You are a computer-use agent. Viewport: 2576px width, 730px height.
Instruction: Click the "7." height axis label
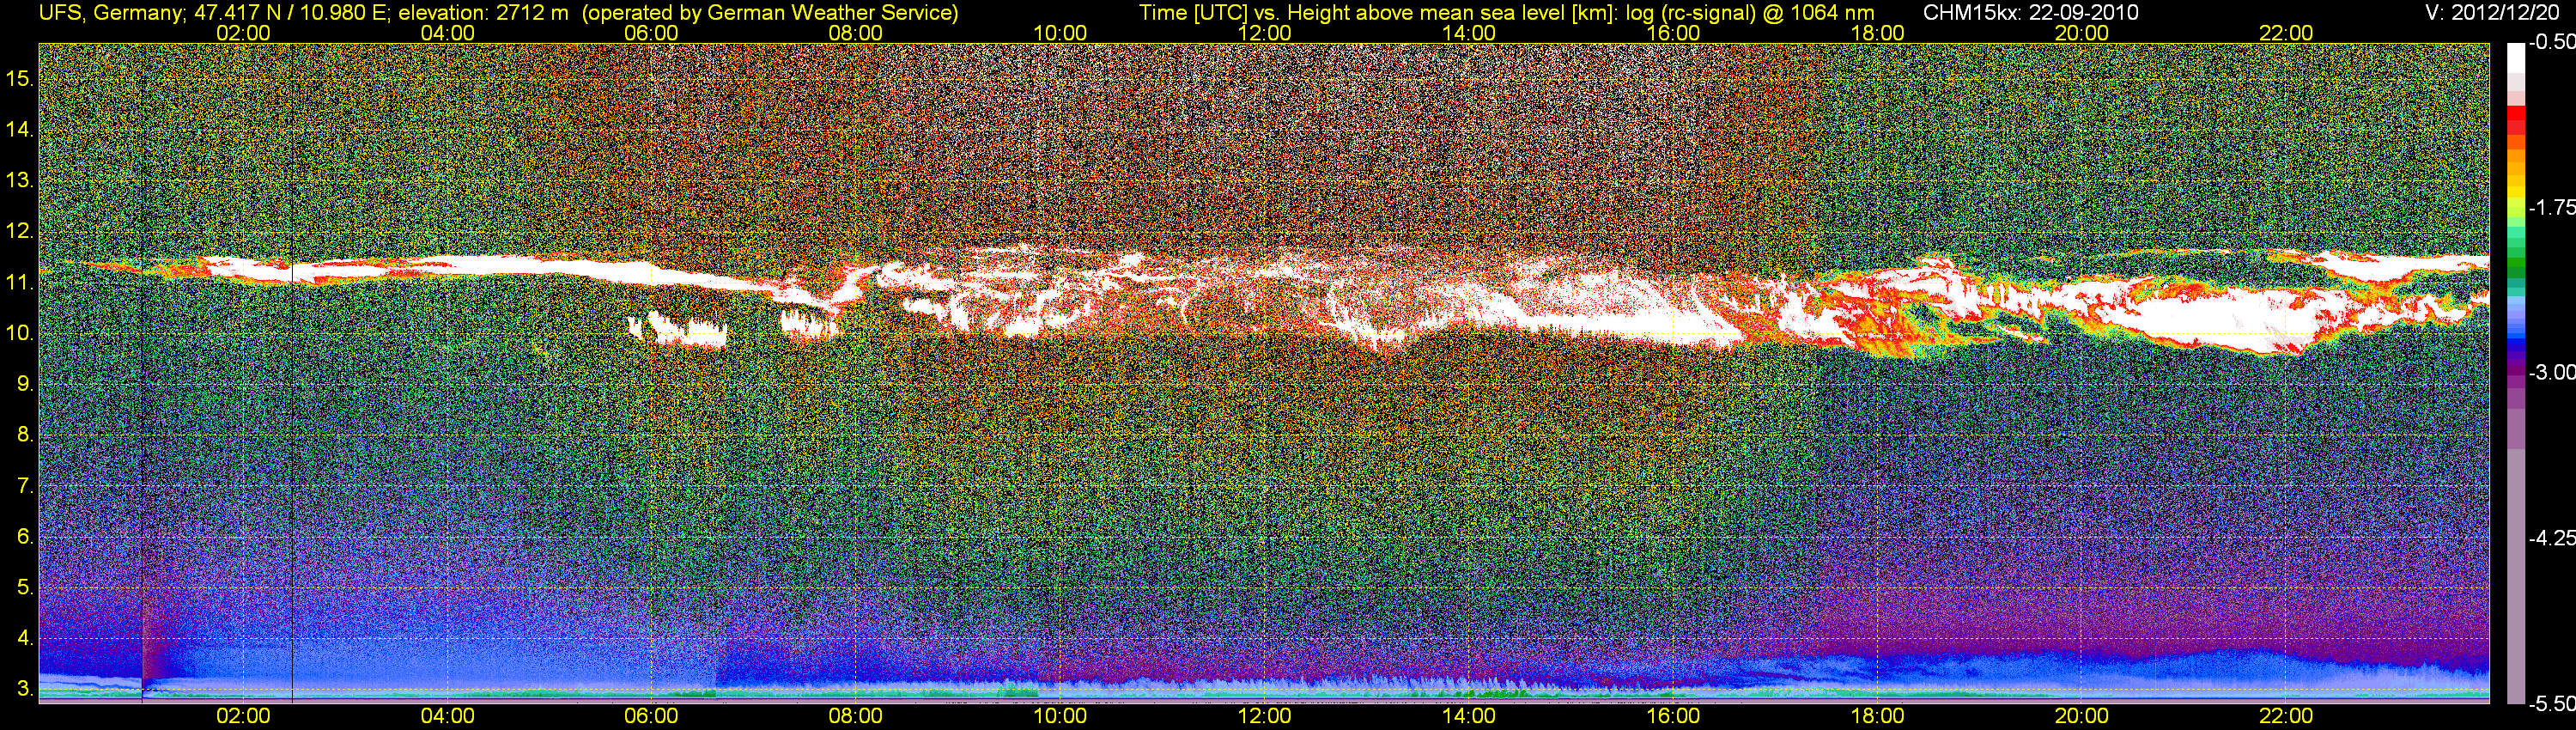coord(25,486)
